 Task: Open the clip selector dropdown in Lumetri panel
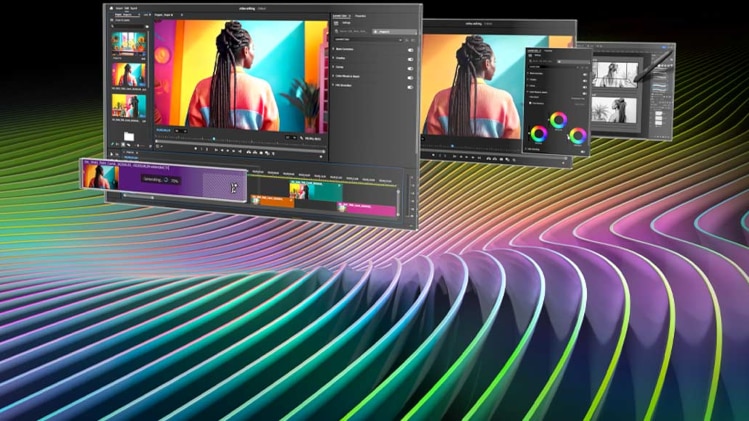(368, 40)
